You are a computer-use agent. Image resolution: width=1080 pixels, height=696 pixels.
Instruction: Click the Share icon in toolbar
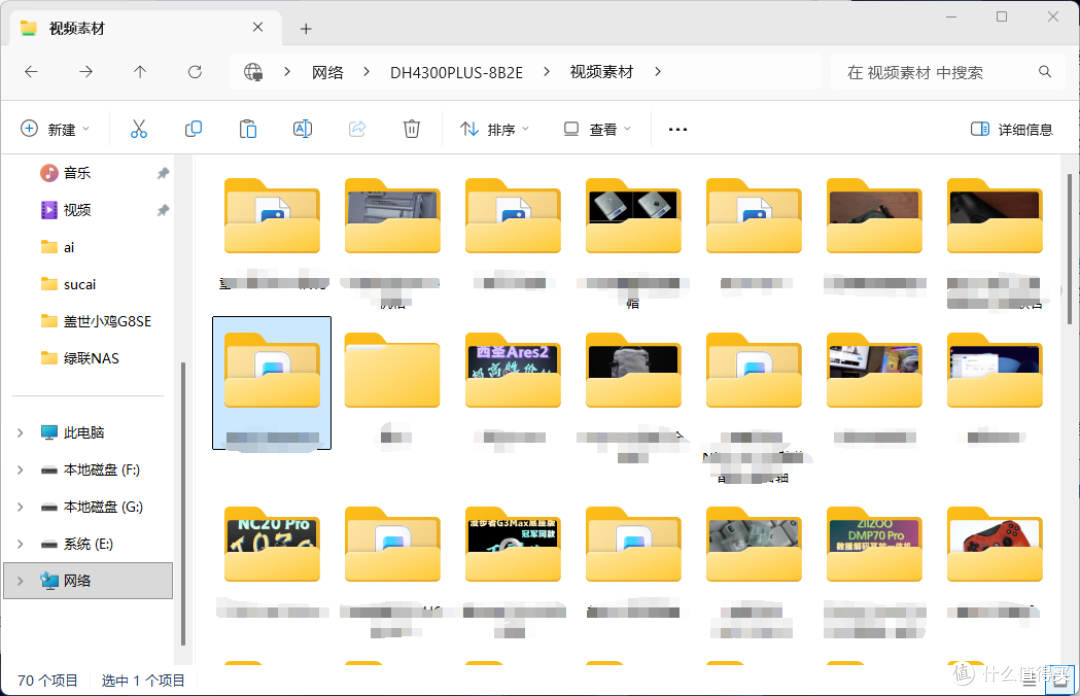[x=357, y=129]
